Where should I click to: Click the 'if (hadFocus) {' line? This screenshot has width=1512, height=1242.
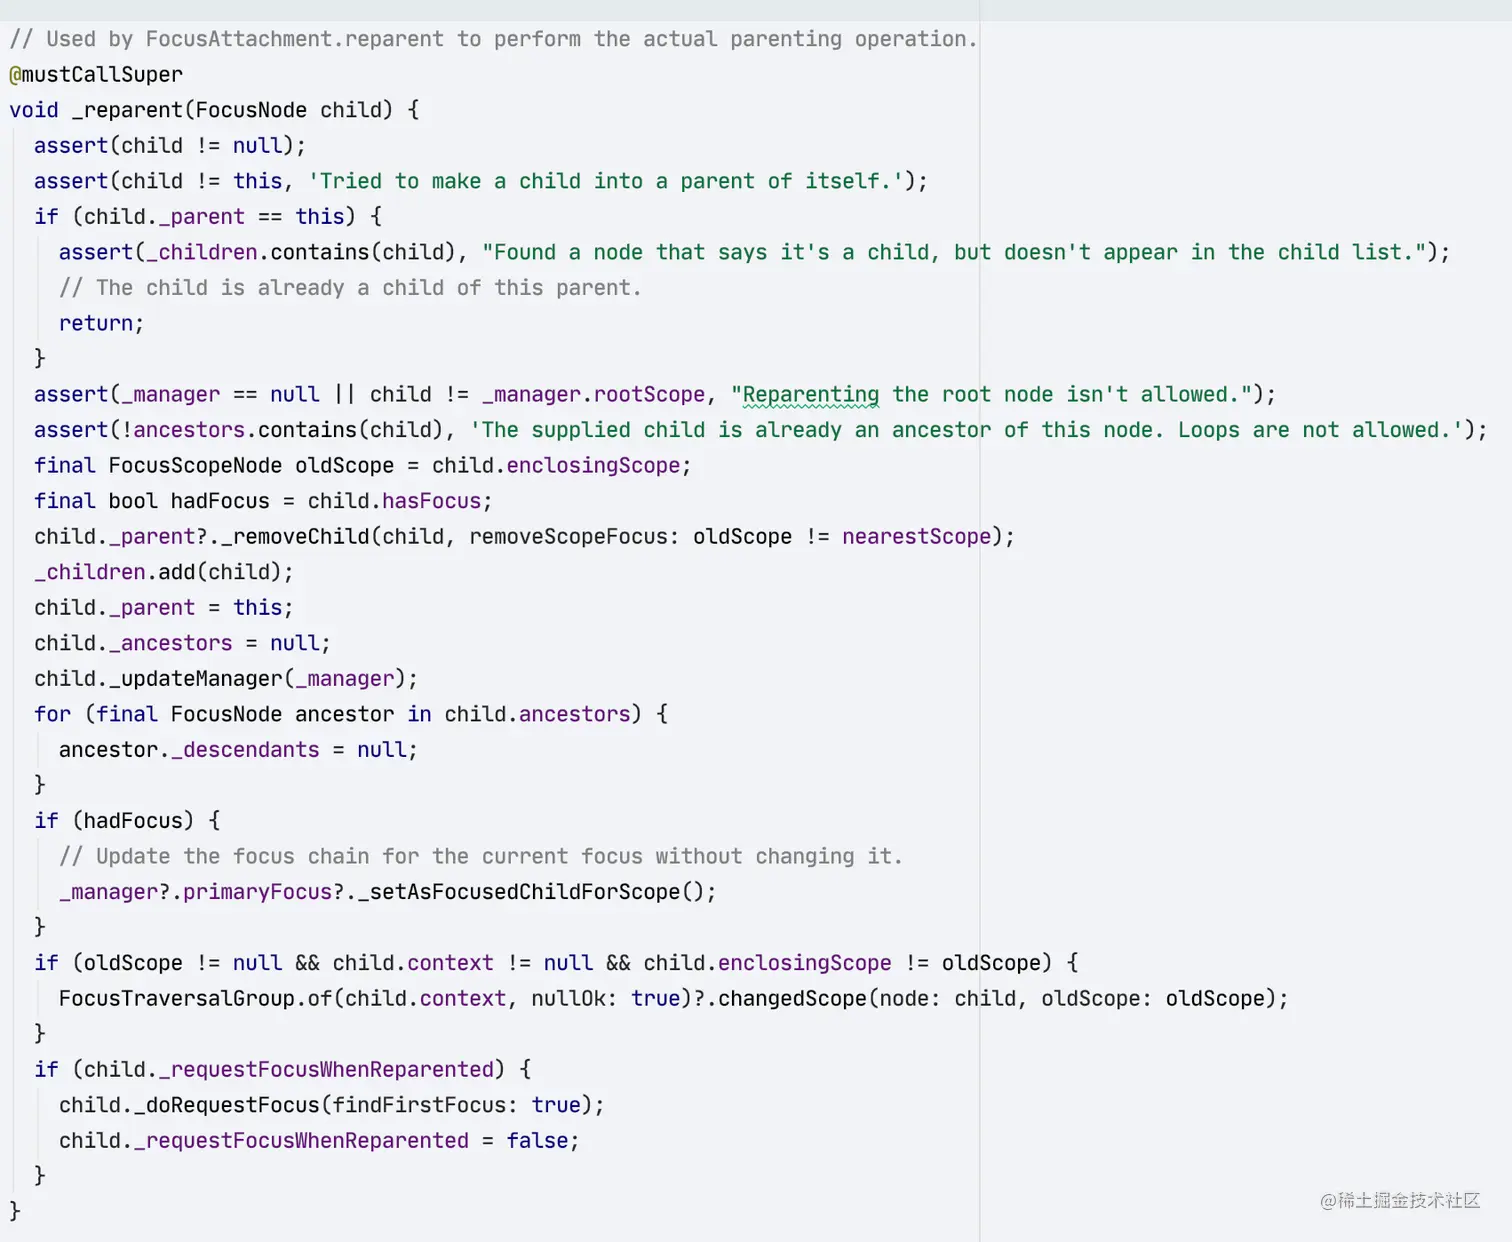point(127,821)
